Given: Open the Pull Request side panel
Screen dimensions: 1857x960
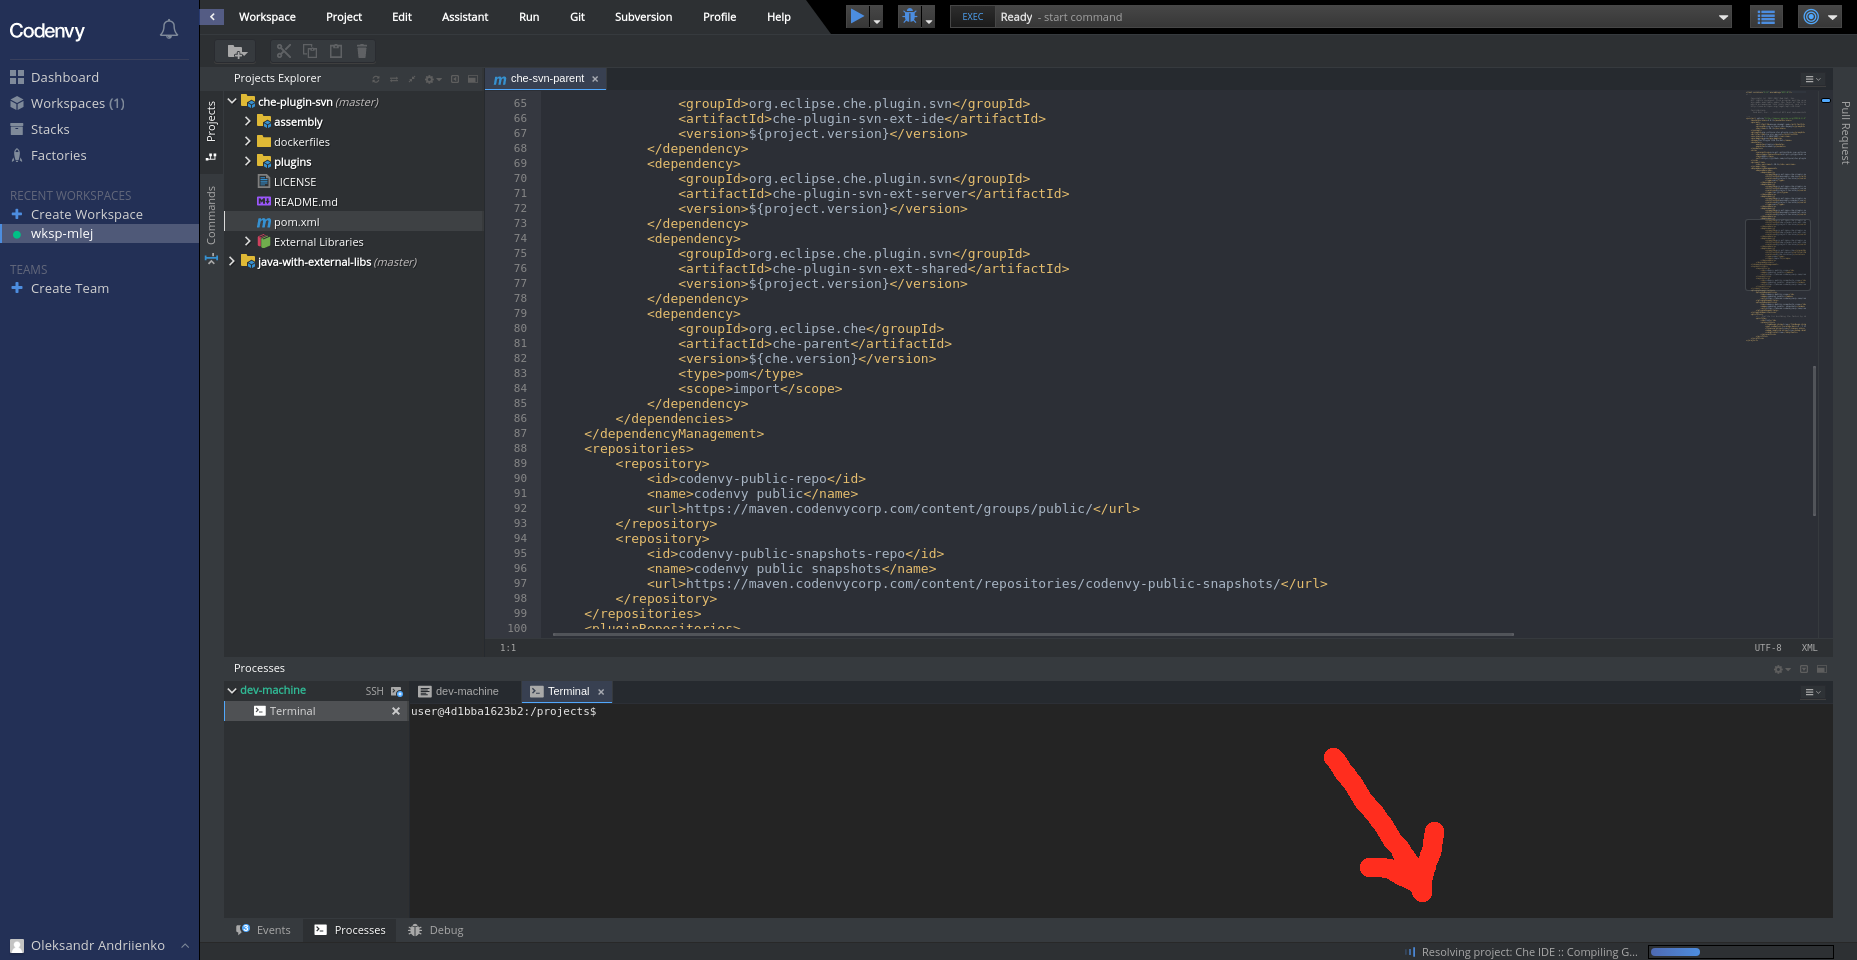Looking at the screenshot, I should [1846, 132].
